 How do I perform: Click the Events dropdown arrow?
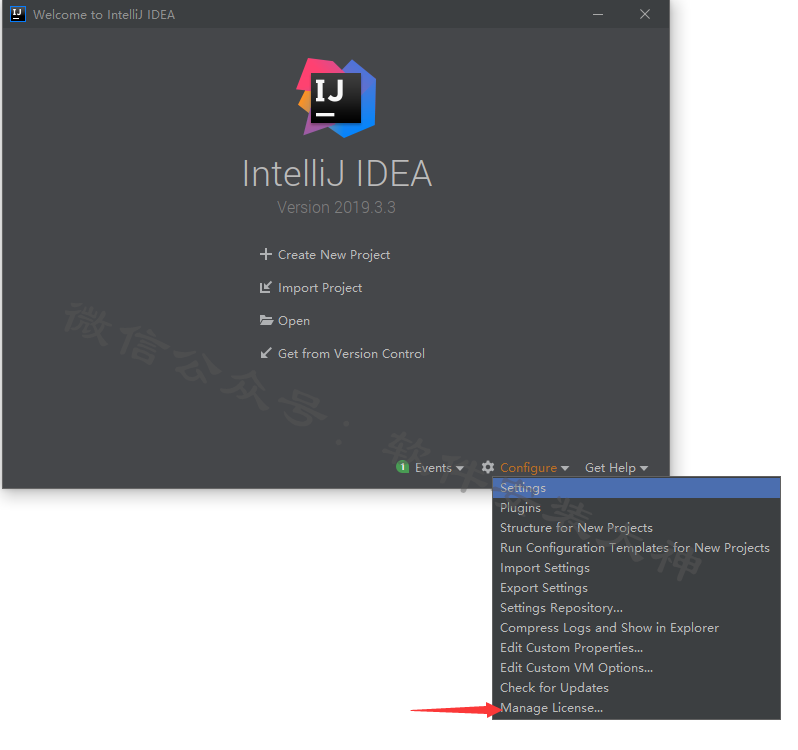pyautogui.click(x=460, y=468)
